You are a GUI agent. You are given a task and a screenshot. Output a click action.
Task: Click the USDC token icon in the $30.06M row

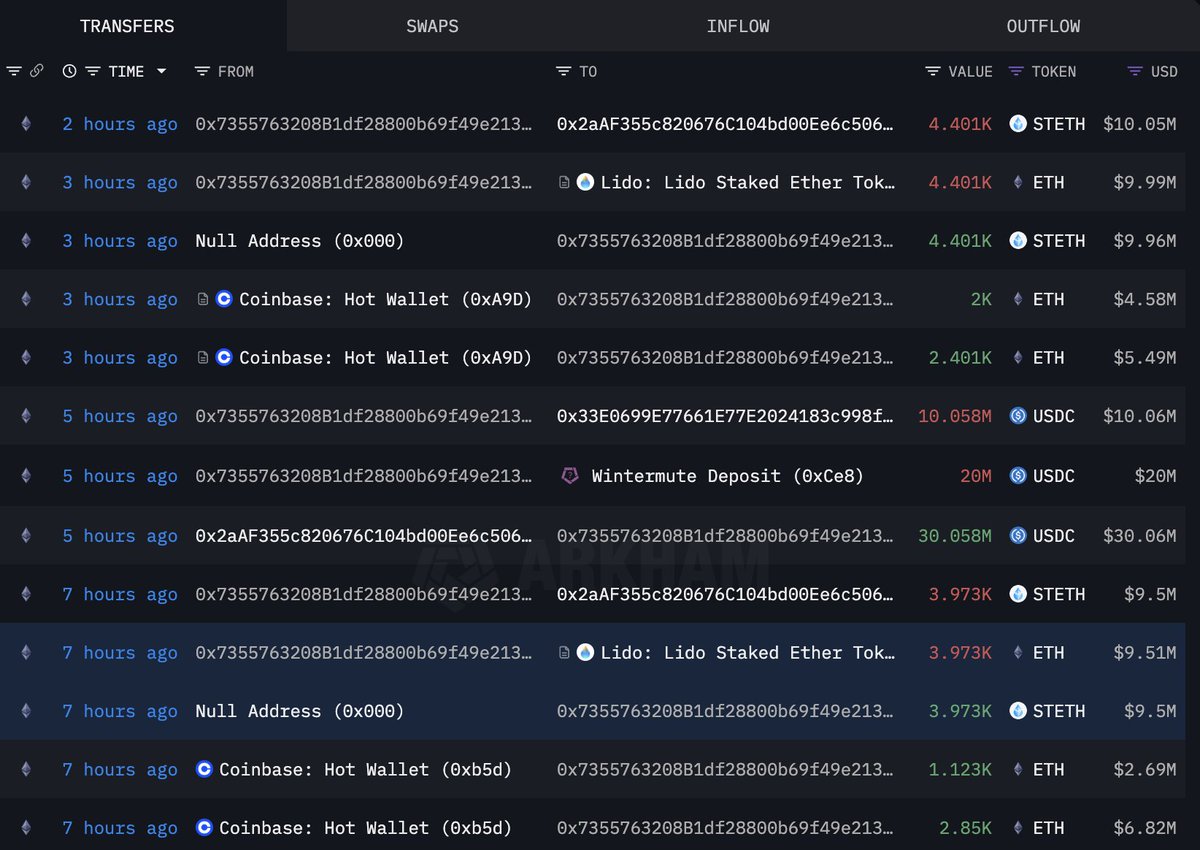[x=1018, y=536]
